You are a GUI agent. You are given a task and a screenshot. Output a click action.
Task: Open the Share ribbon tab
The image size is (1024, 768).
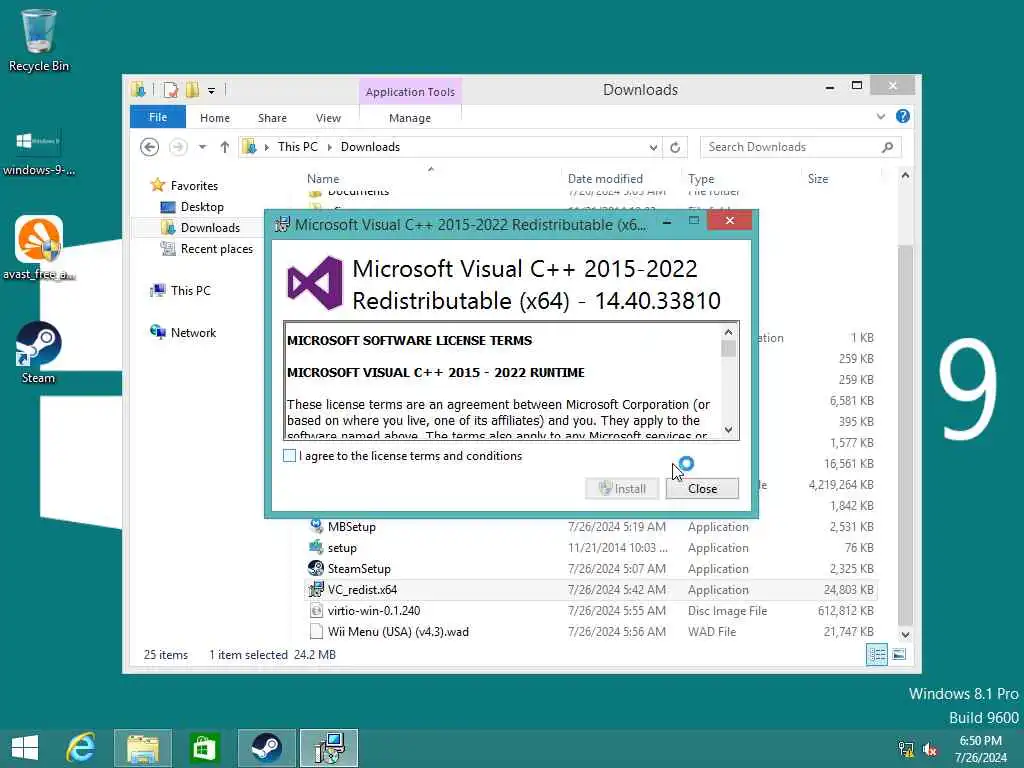coord(272,118)
